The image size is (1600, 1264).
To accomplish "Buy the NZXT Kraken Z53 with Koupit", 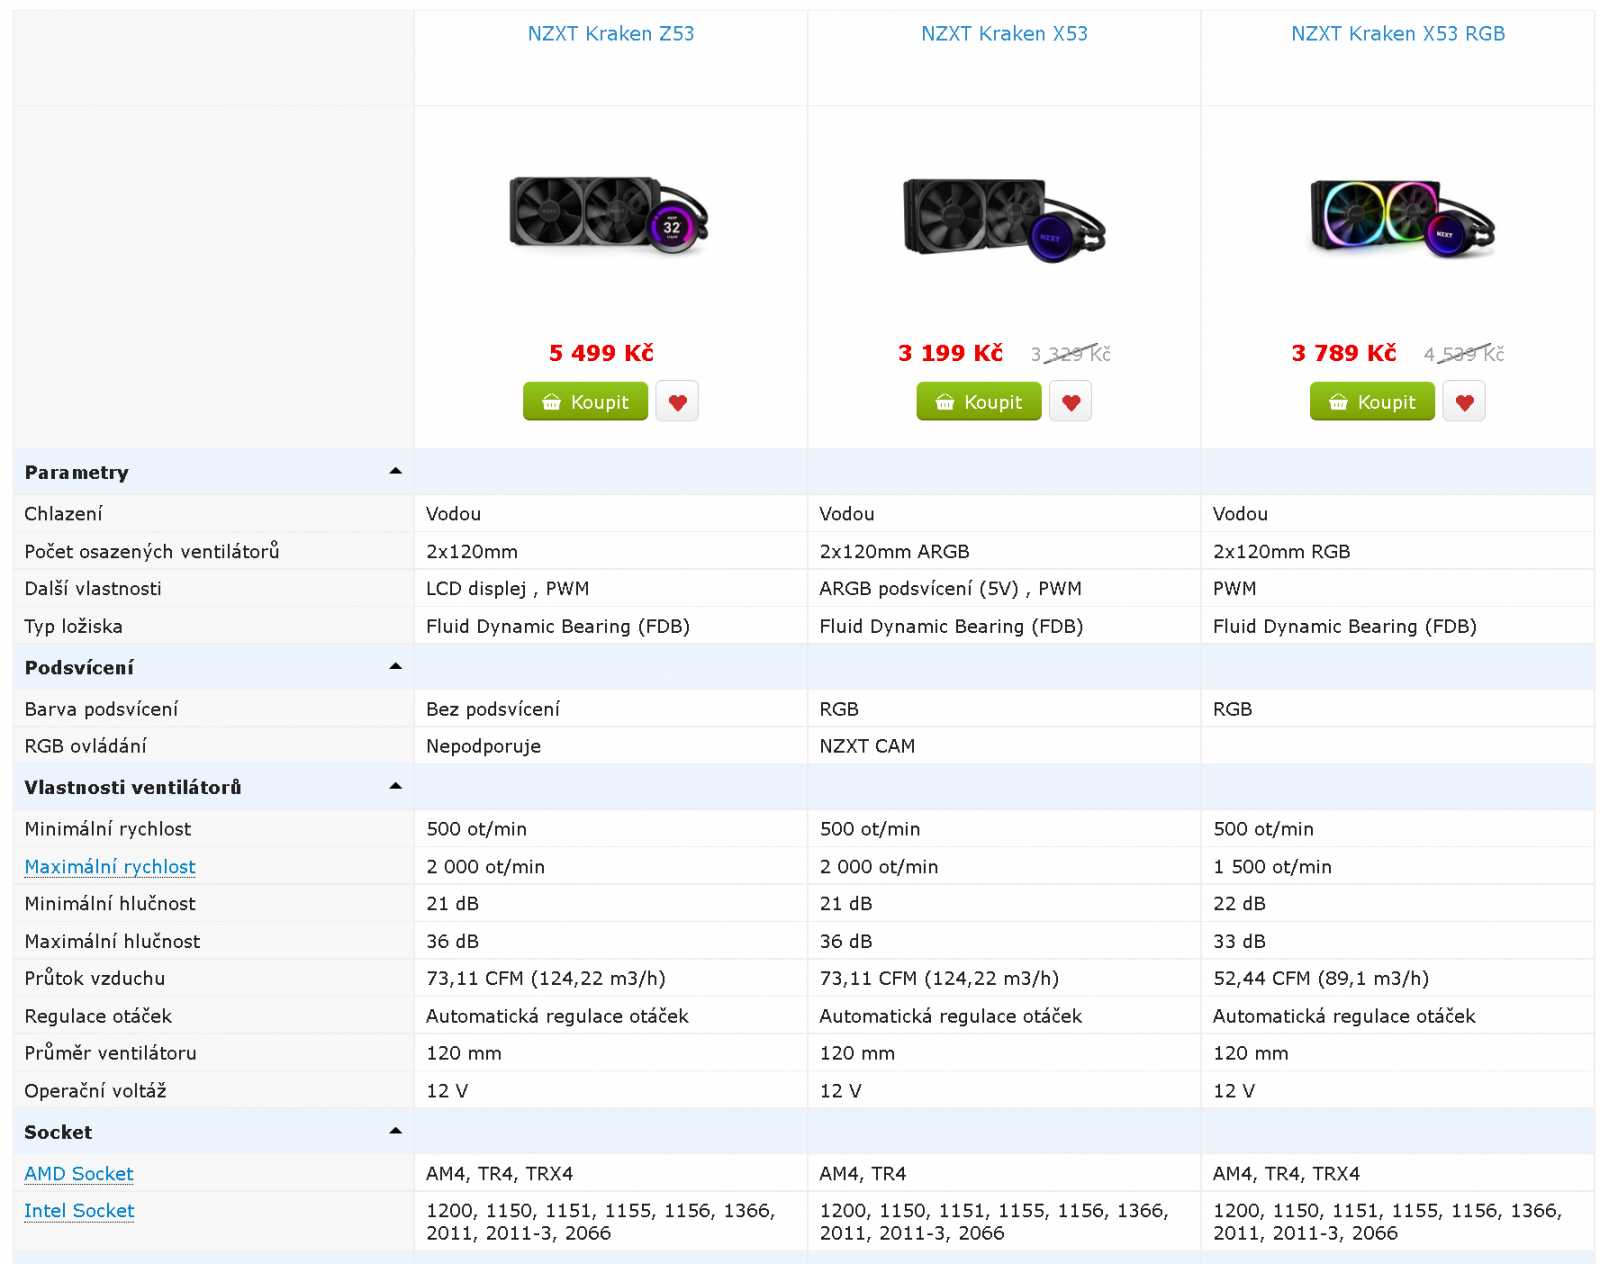I will [x=585, y=402].
